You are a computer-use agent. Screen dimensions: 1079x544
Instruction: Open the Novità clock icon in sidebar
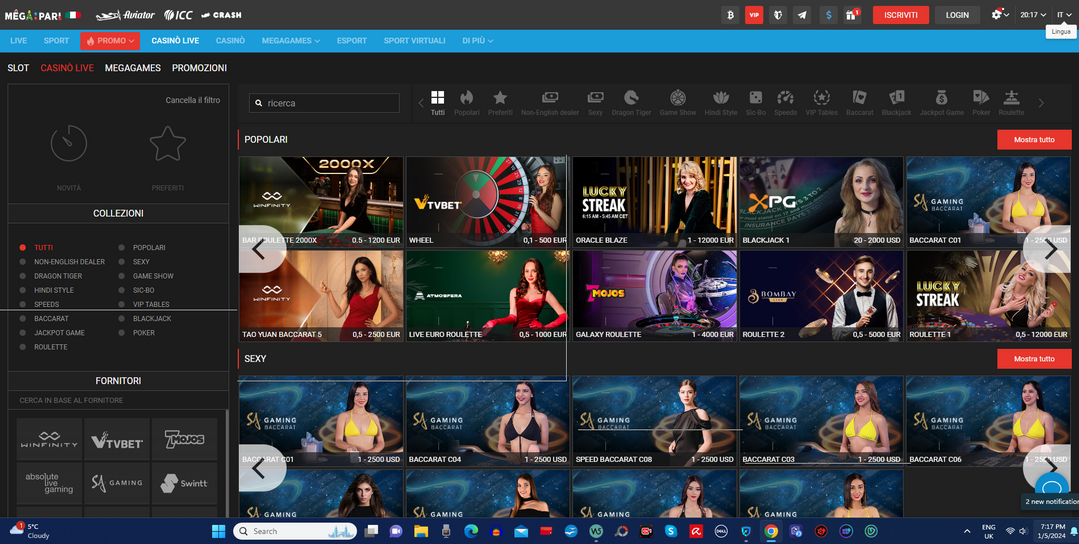[69, 144]
